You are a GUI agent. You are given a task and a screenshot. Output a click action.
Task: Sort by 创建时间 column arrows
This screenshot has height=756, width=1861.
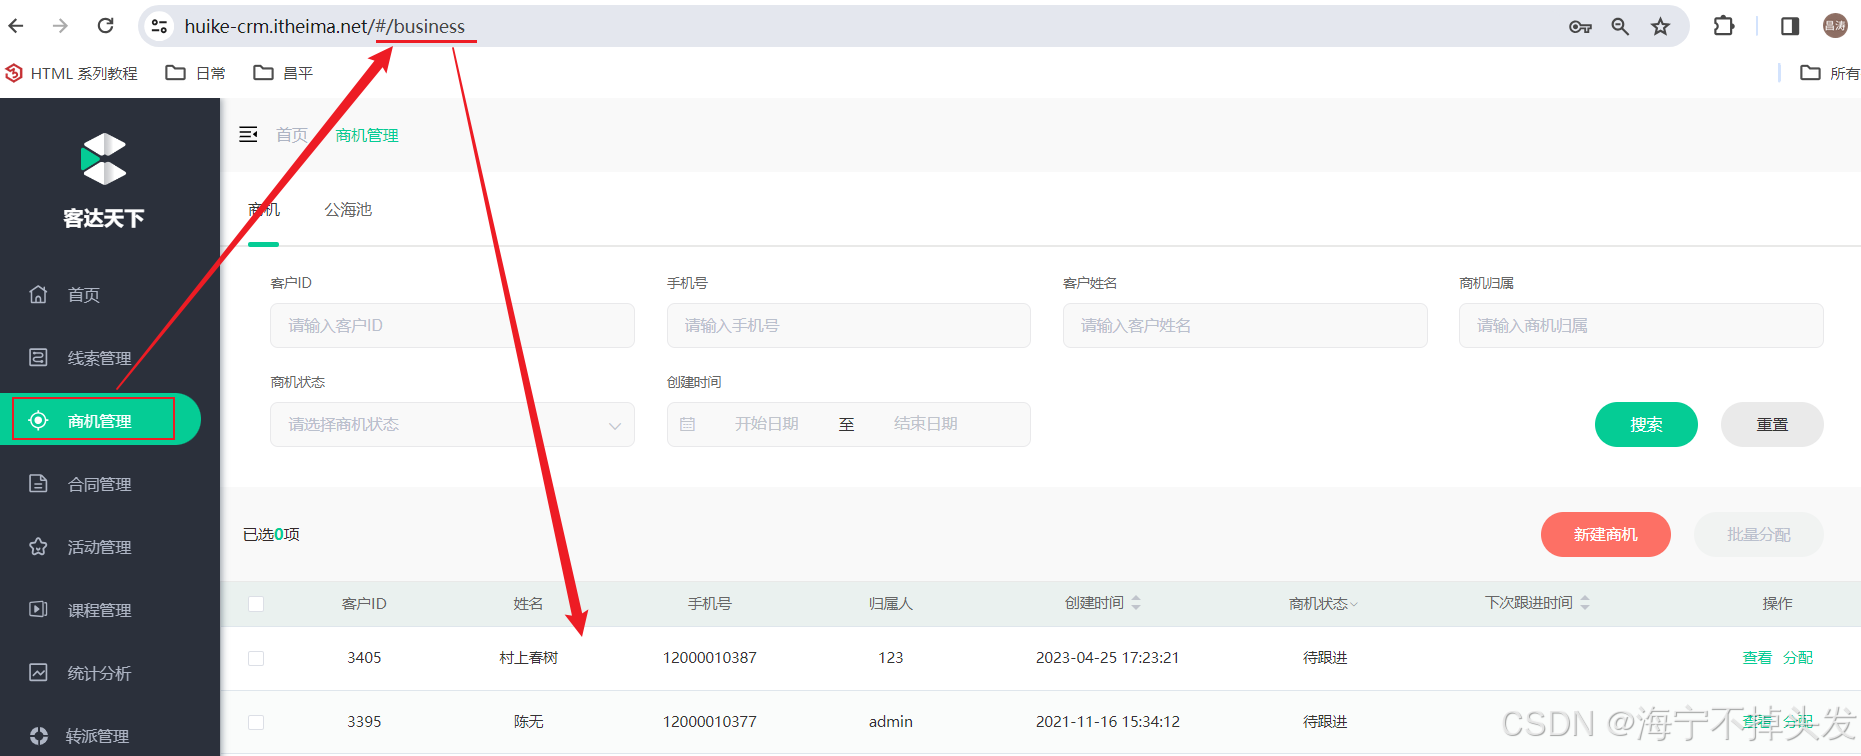click(1136, 603)
